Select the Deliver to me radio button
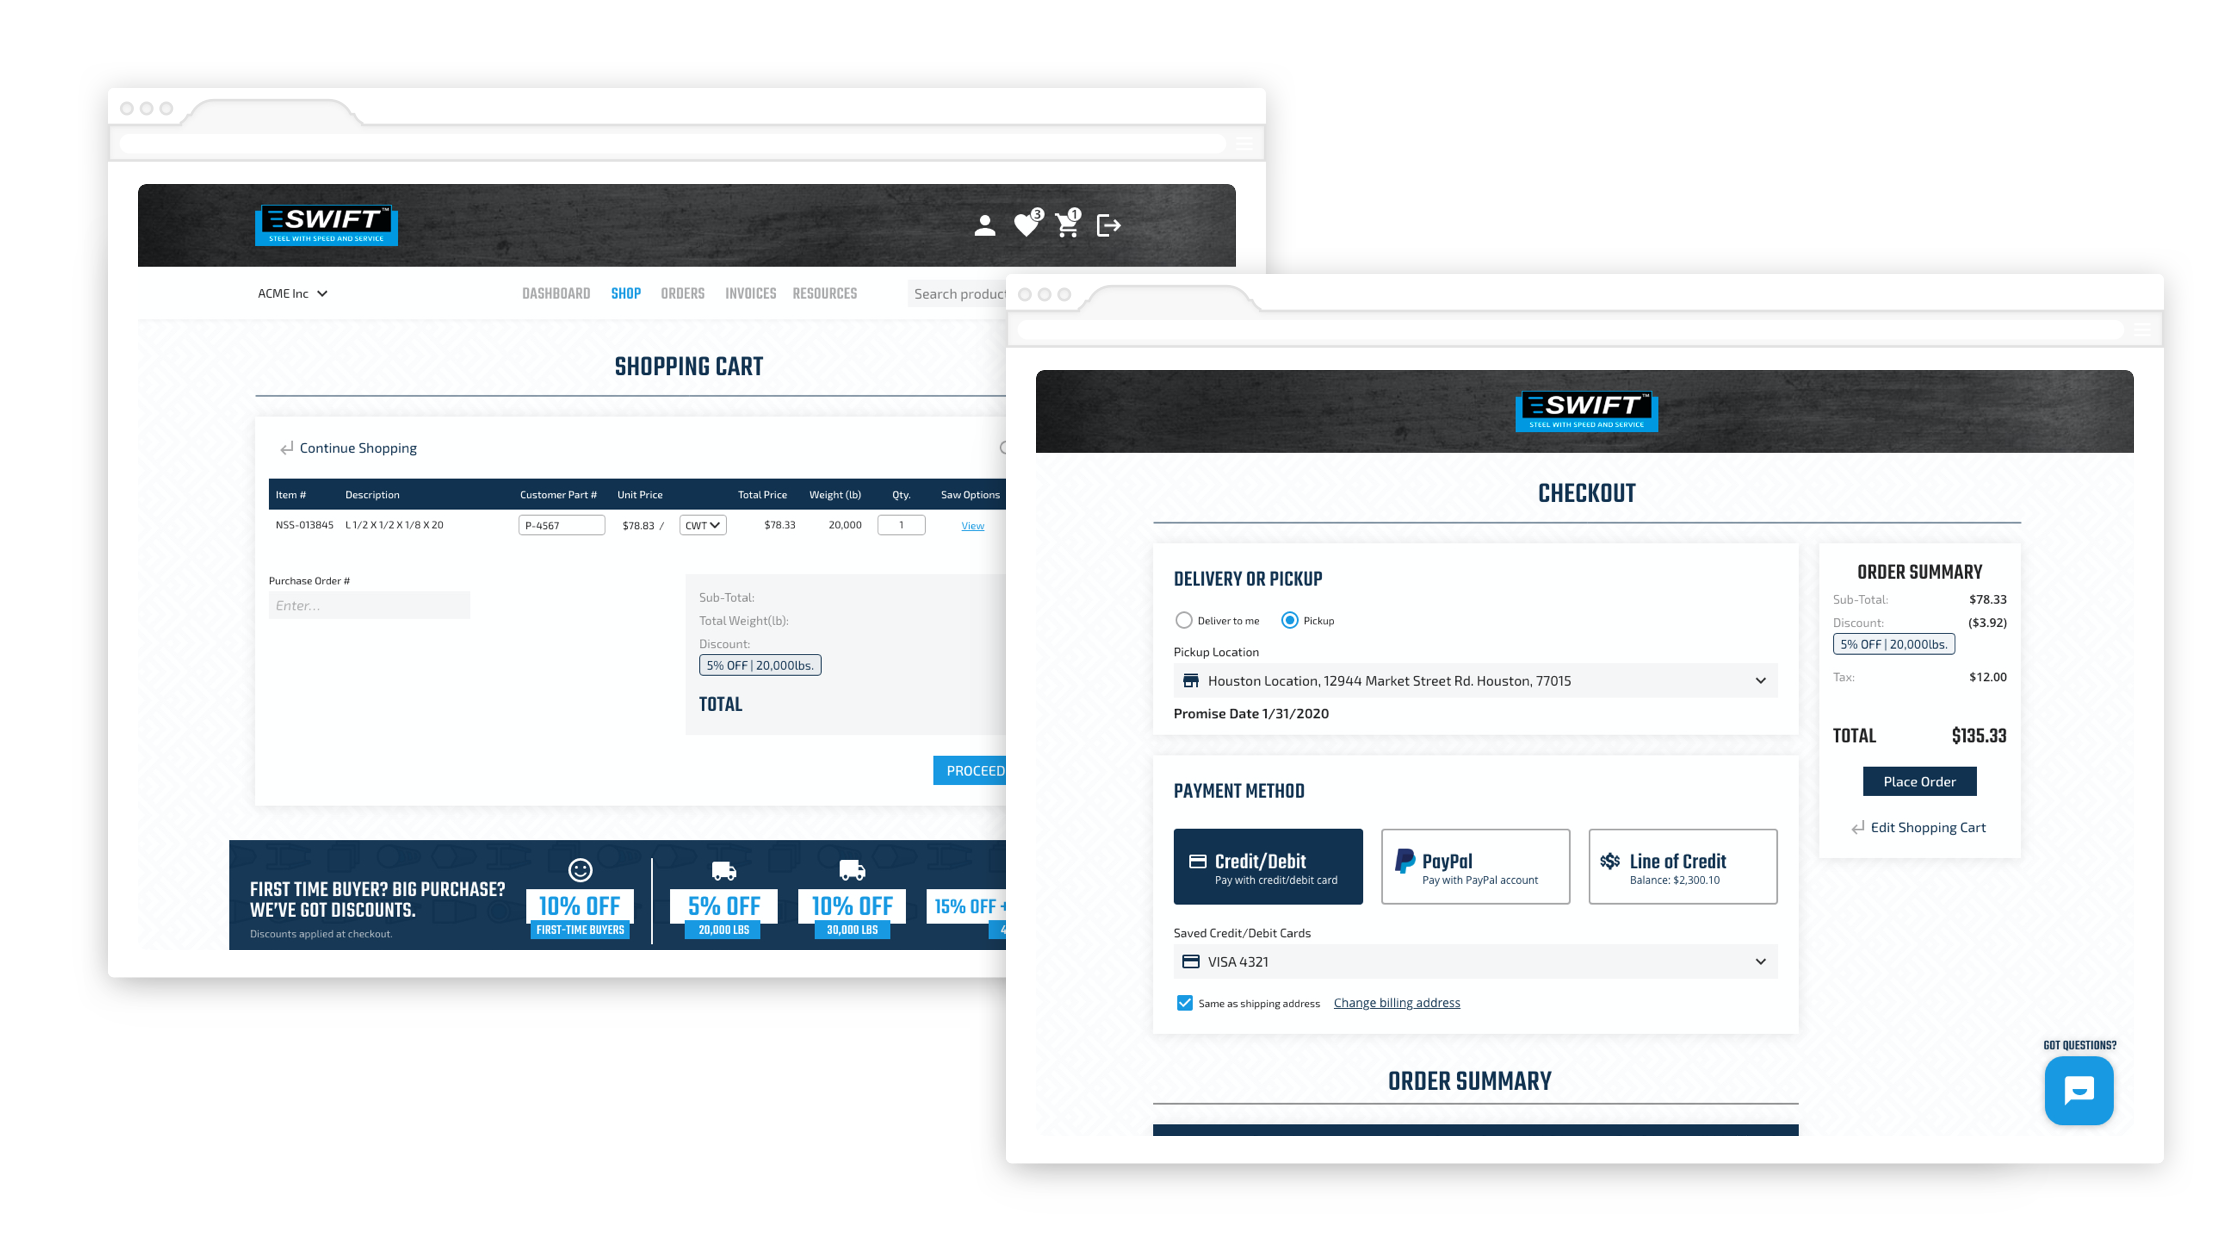The height and width of the screenshot is (1250, 2240). tap(1182, 619)
